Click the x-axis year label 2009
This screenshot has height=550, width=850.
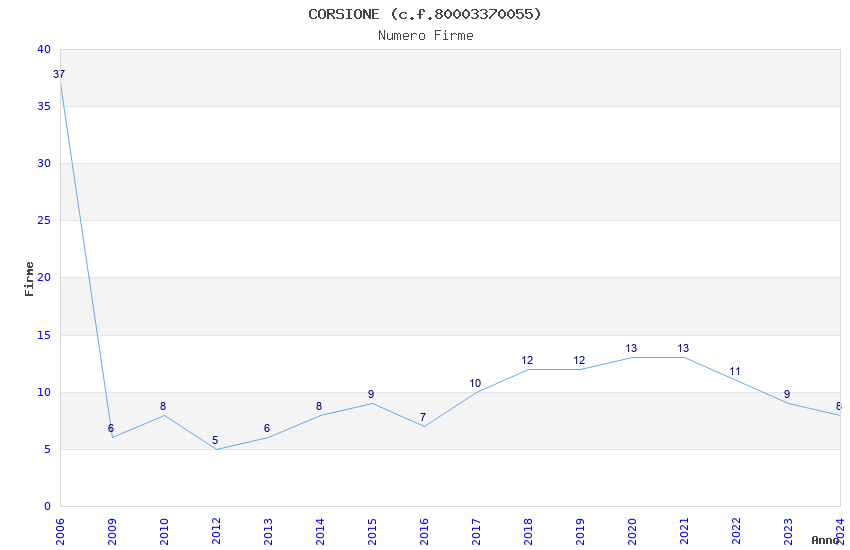pos(112,532)
